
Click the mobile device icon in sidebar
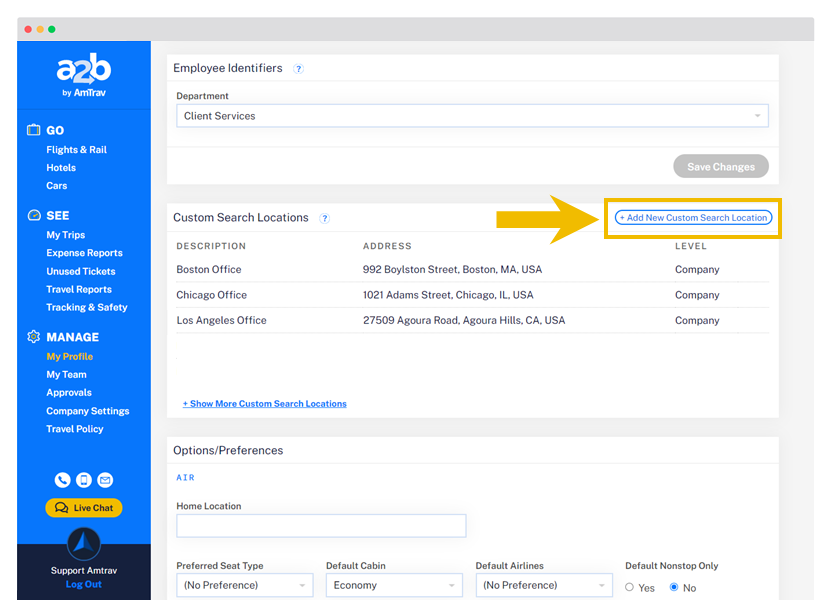coord(84,480)
